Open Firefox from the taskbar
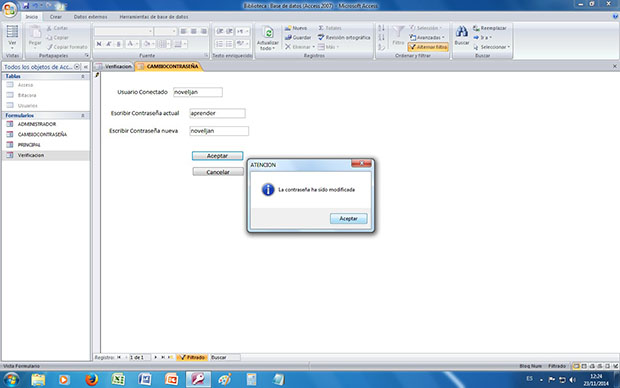This screenshot has height=388, width=620. [x=92, y=380]
